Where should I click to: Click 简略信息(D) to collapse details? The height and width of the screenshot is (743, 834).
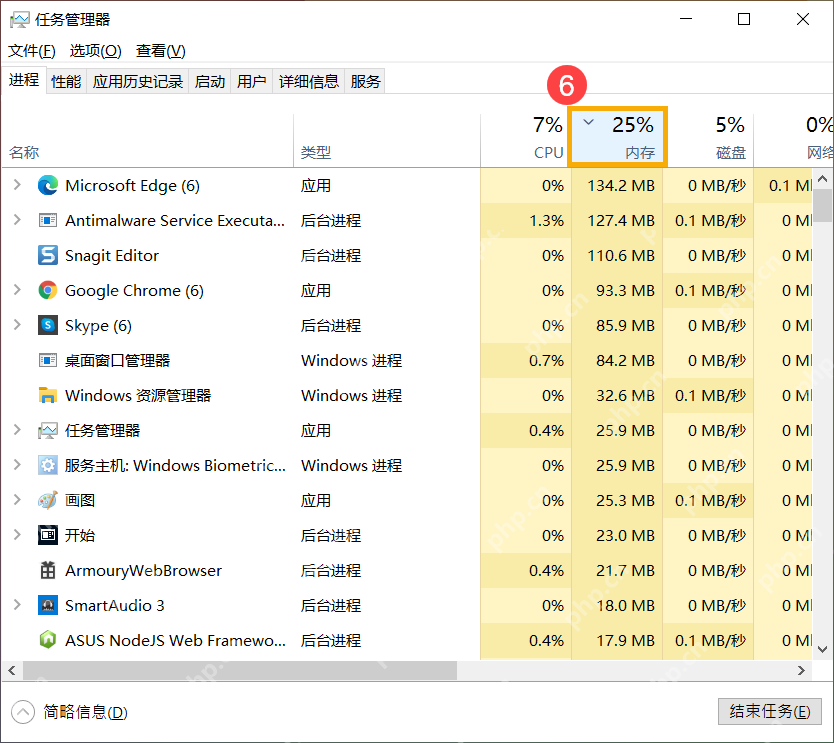tap(70, 712)
